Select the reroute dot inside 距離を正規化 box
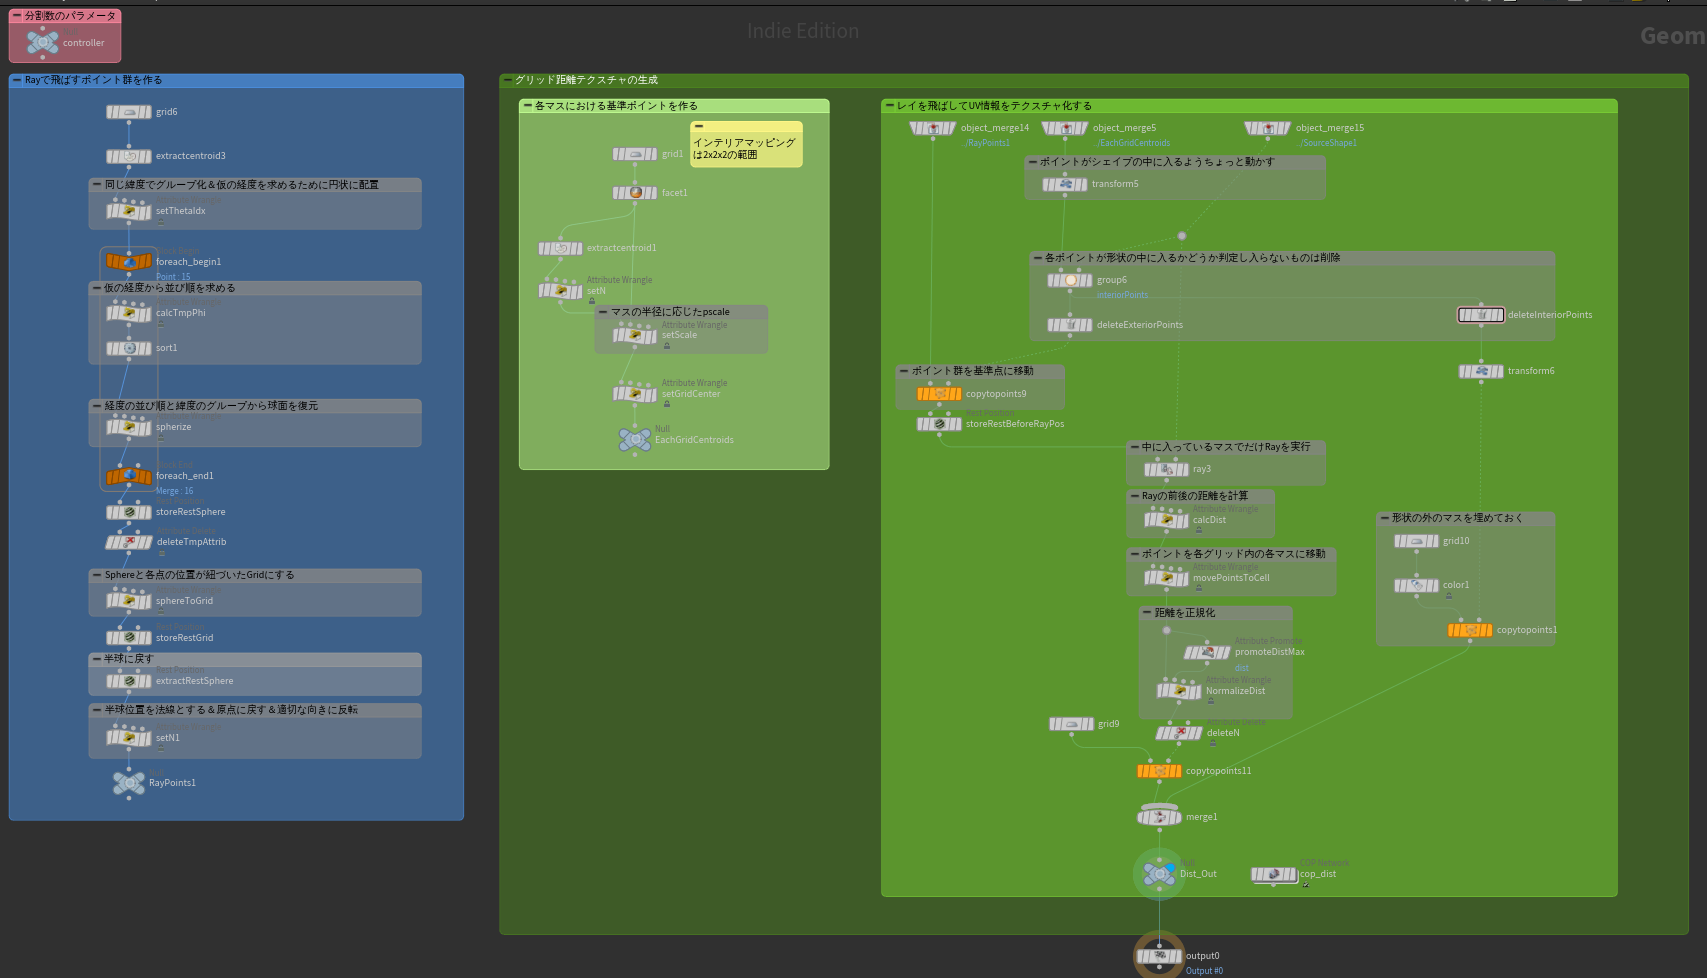 click(x=1166, y=630)
